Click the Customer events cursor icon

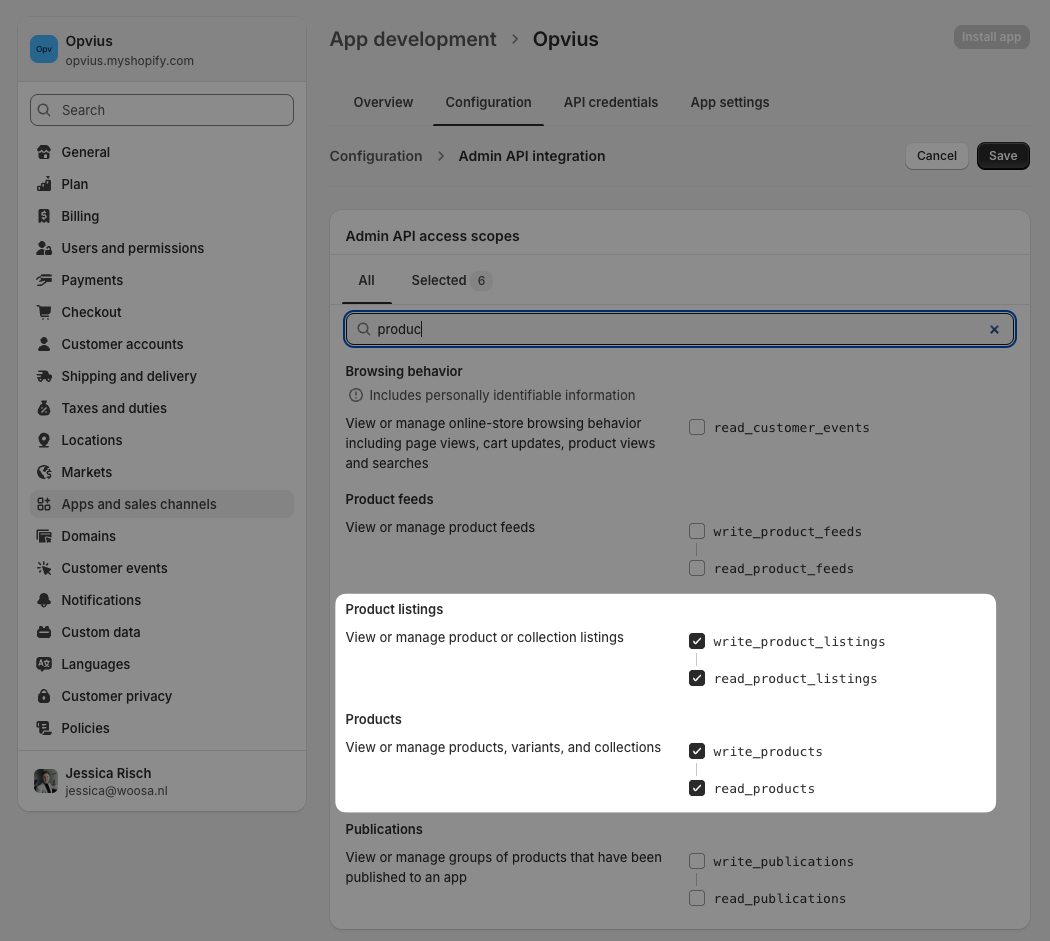click(x=44, y=568)
